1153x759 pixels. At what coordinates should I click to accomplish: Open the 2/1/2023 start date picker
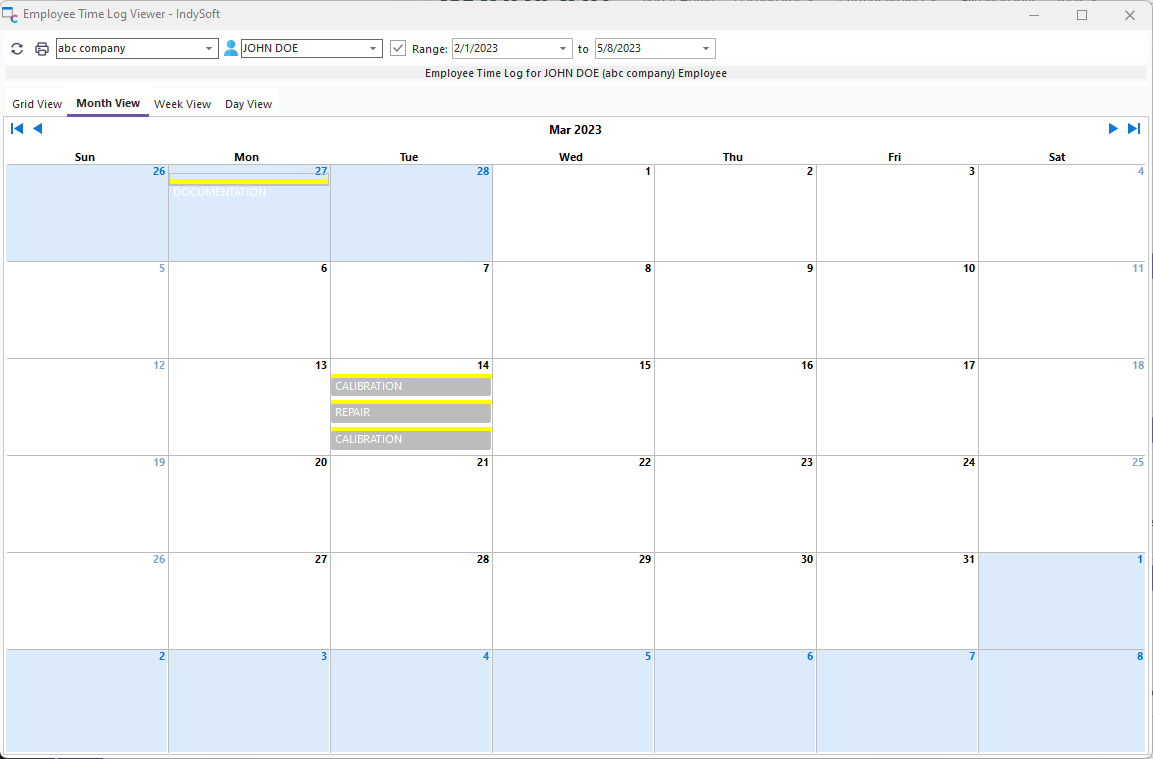[563, 49]
